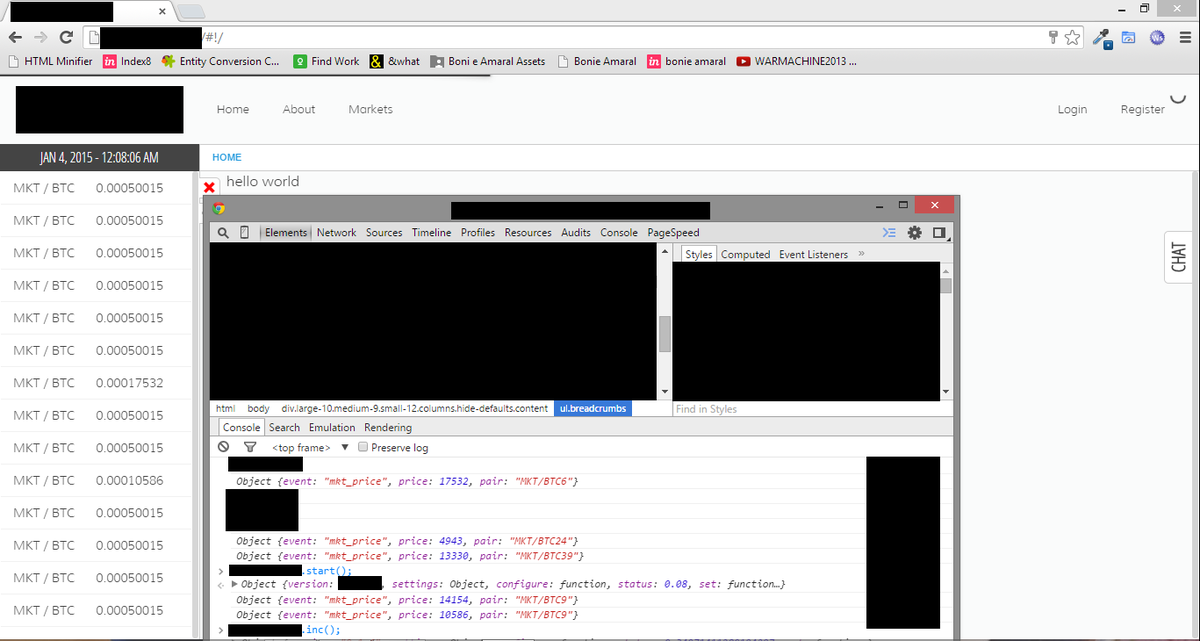The height and width of the screenshot is (641, 1200).
Task: Click the Register link
Action: pos(1142,109)
